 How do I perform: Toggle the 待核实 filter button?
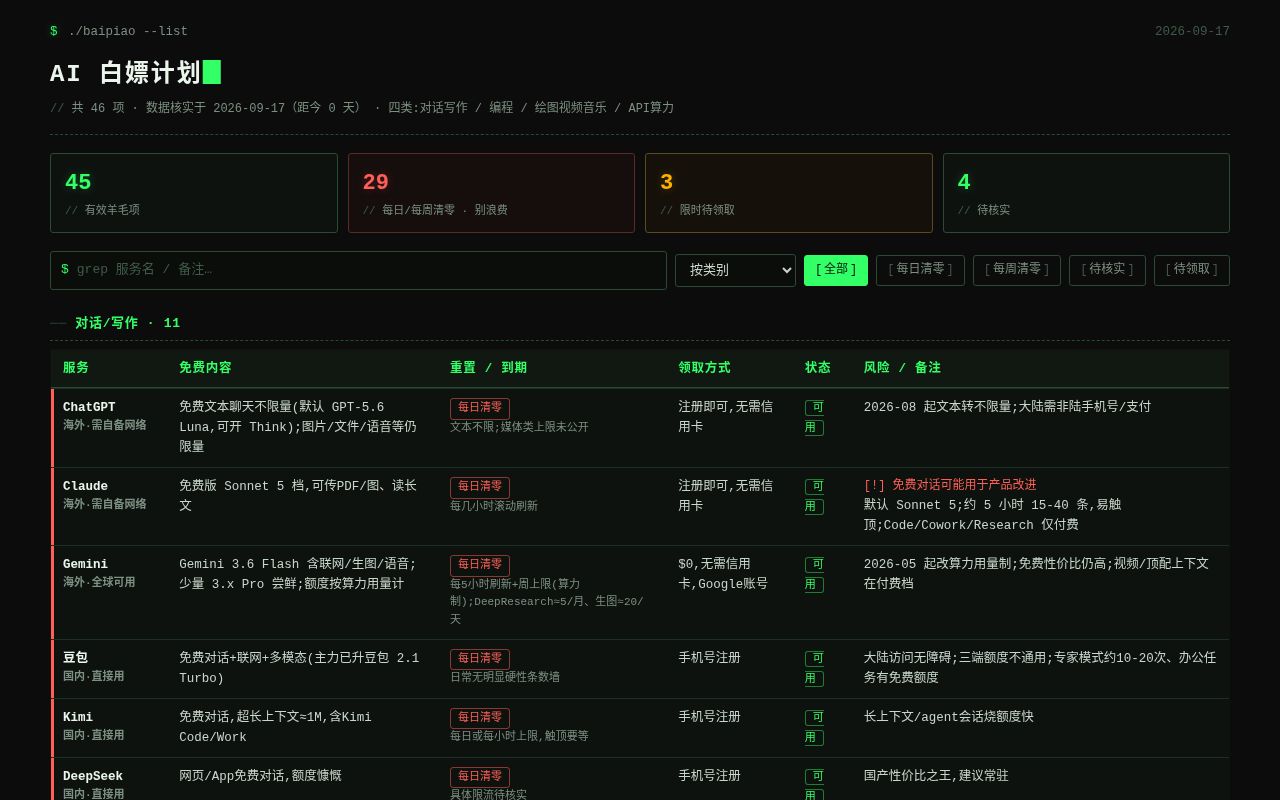[x=1107, y=270]
